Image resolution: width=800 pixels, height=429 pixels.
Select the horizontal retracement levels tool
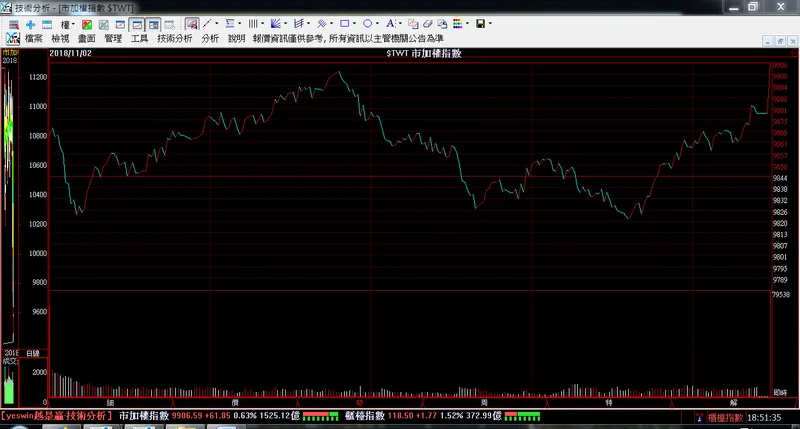point(230,23)
